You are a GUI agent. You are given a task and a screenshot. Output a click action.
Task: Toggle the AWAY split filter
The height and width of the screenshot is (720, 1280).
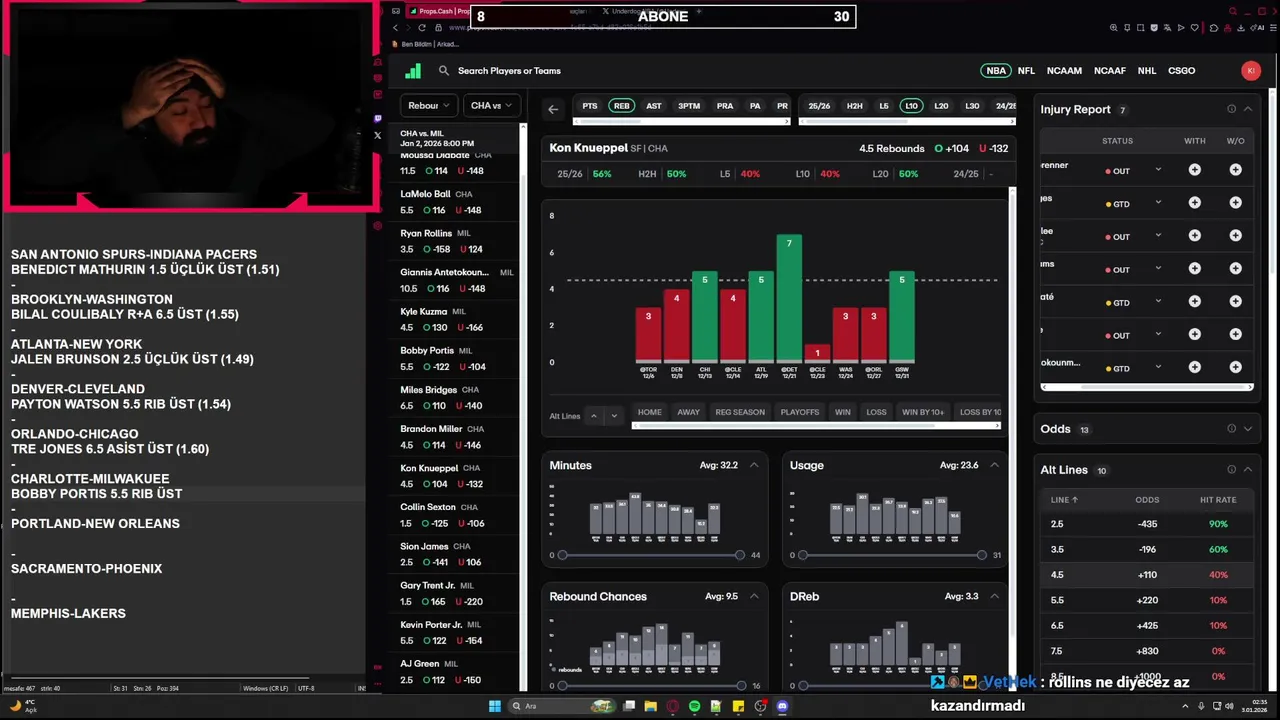coord(688,412)
